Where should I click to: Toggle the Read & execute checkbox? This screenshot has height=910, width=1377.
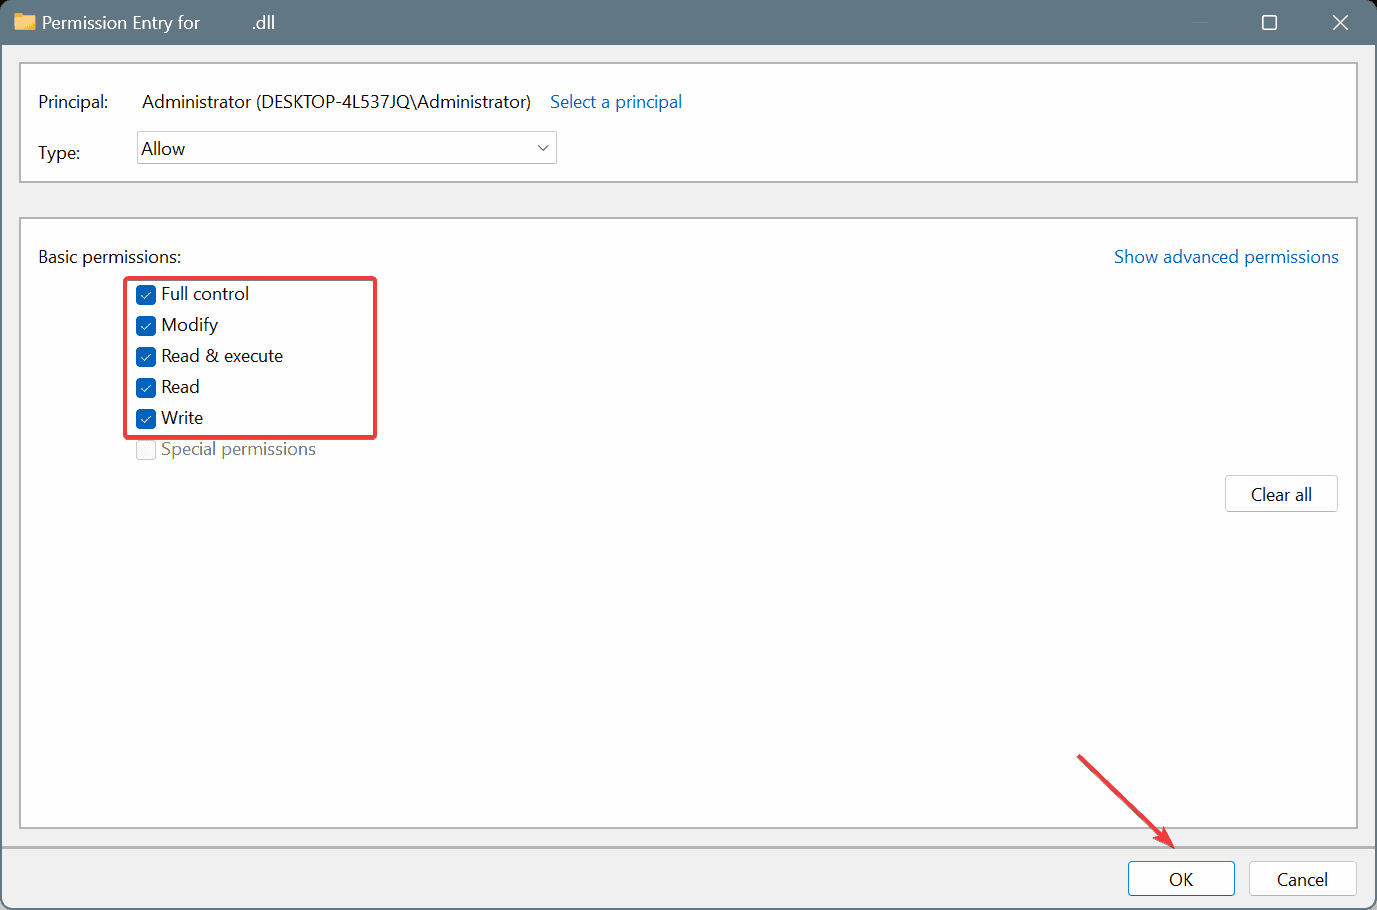tap(146, 357)
